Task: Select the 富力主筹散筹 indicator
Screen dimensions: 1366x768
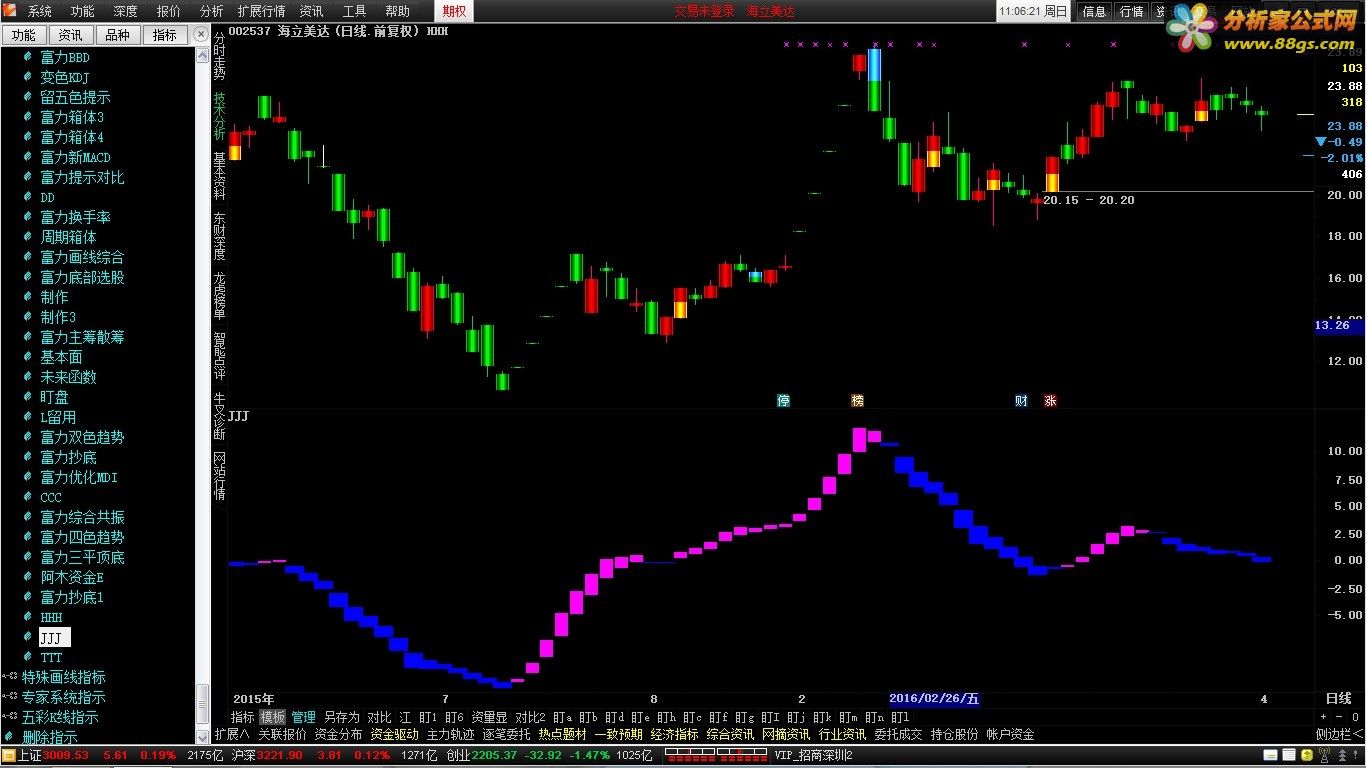Action: 82,337
